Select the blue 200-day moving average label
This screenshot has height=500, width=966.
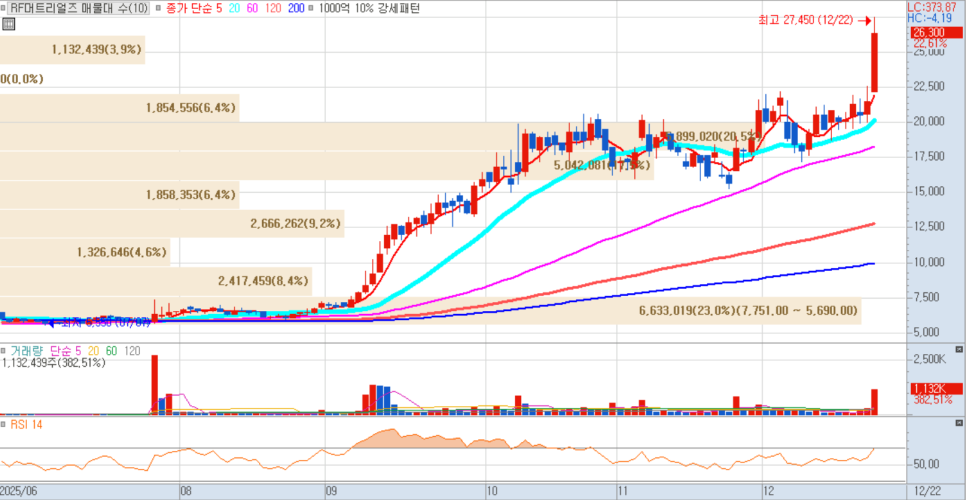(x=294, y=8)
